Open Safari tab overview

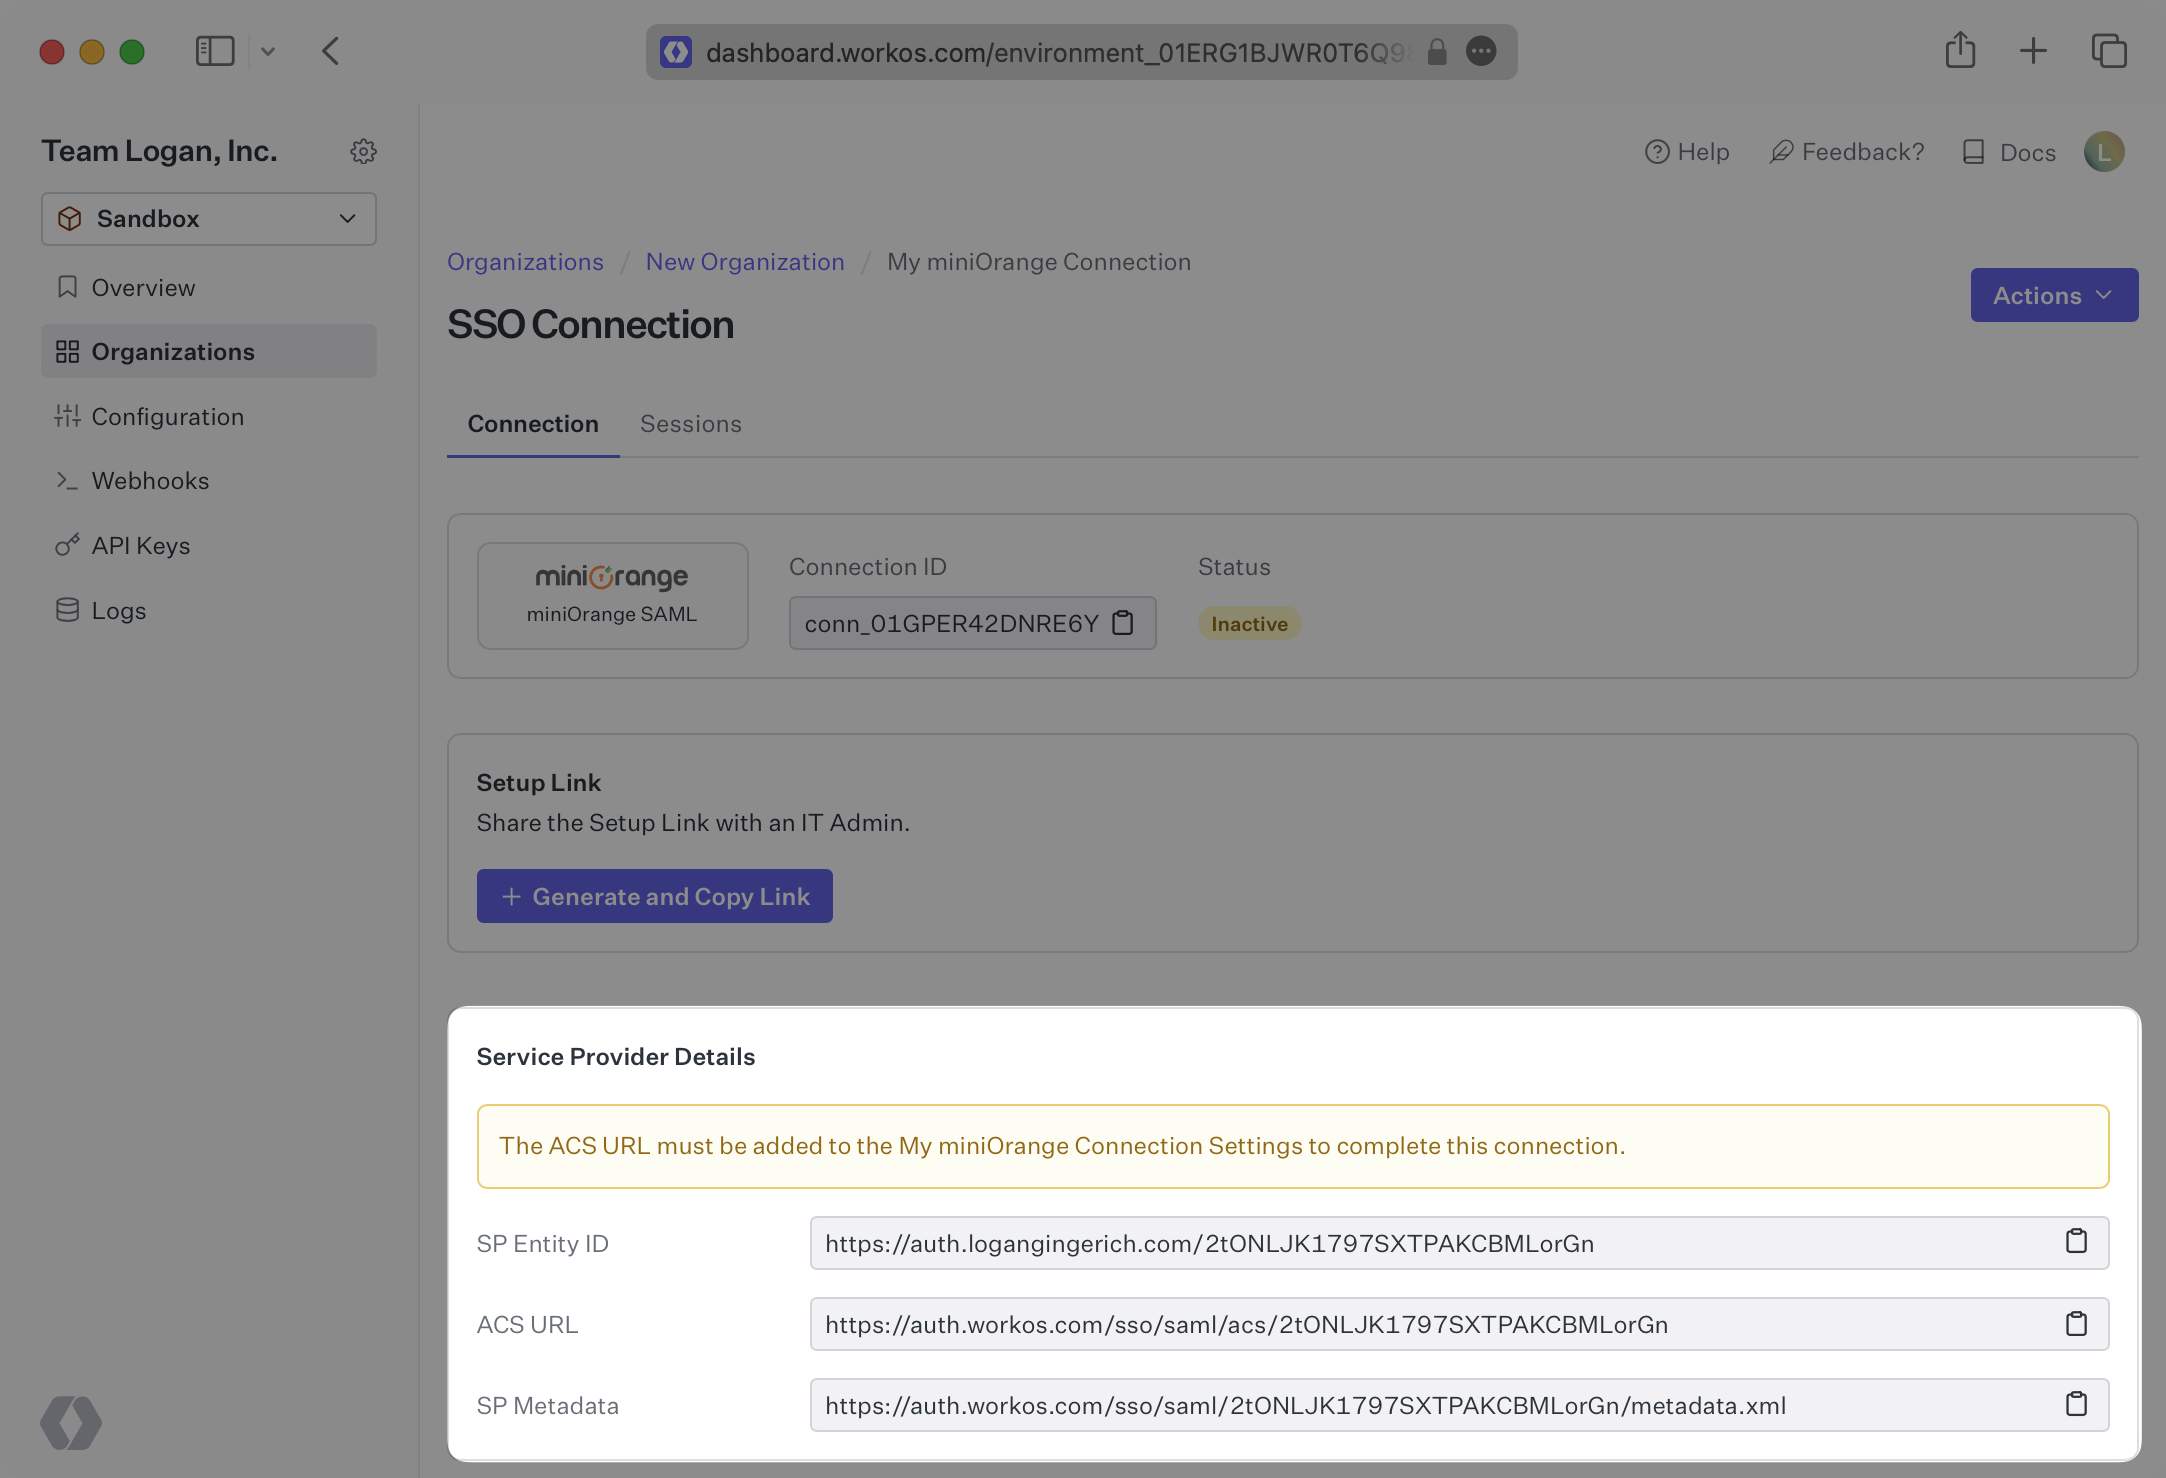click(2109, 51)
